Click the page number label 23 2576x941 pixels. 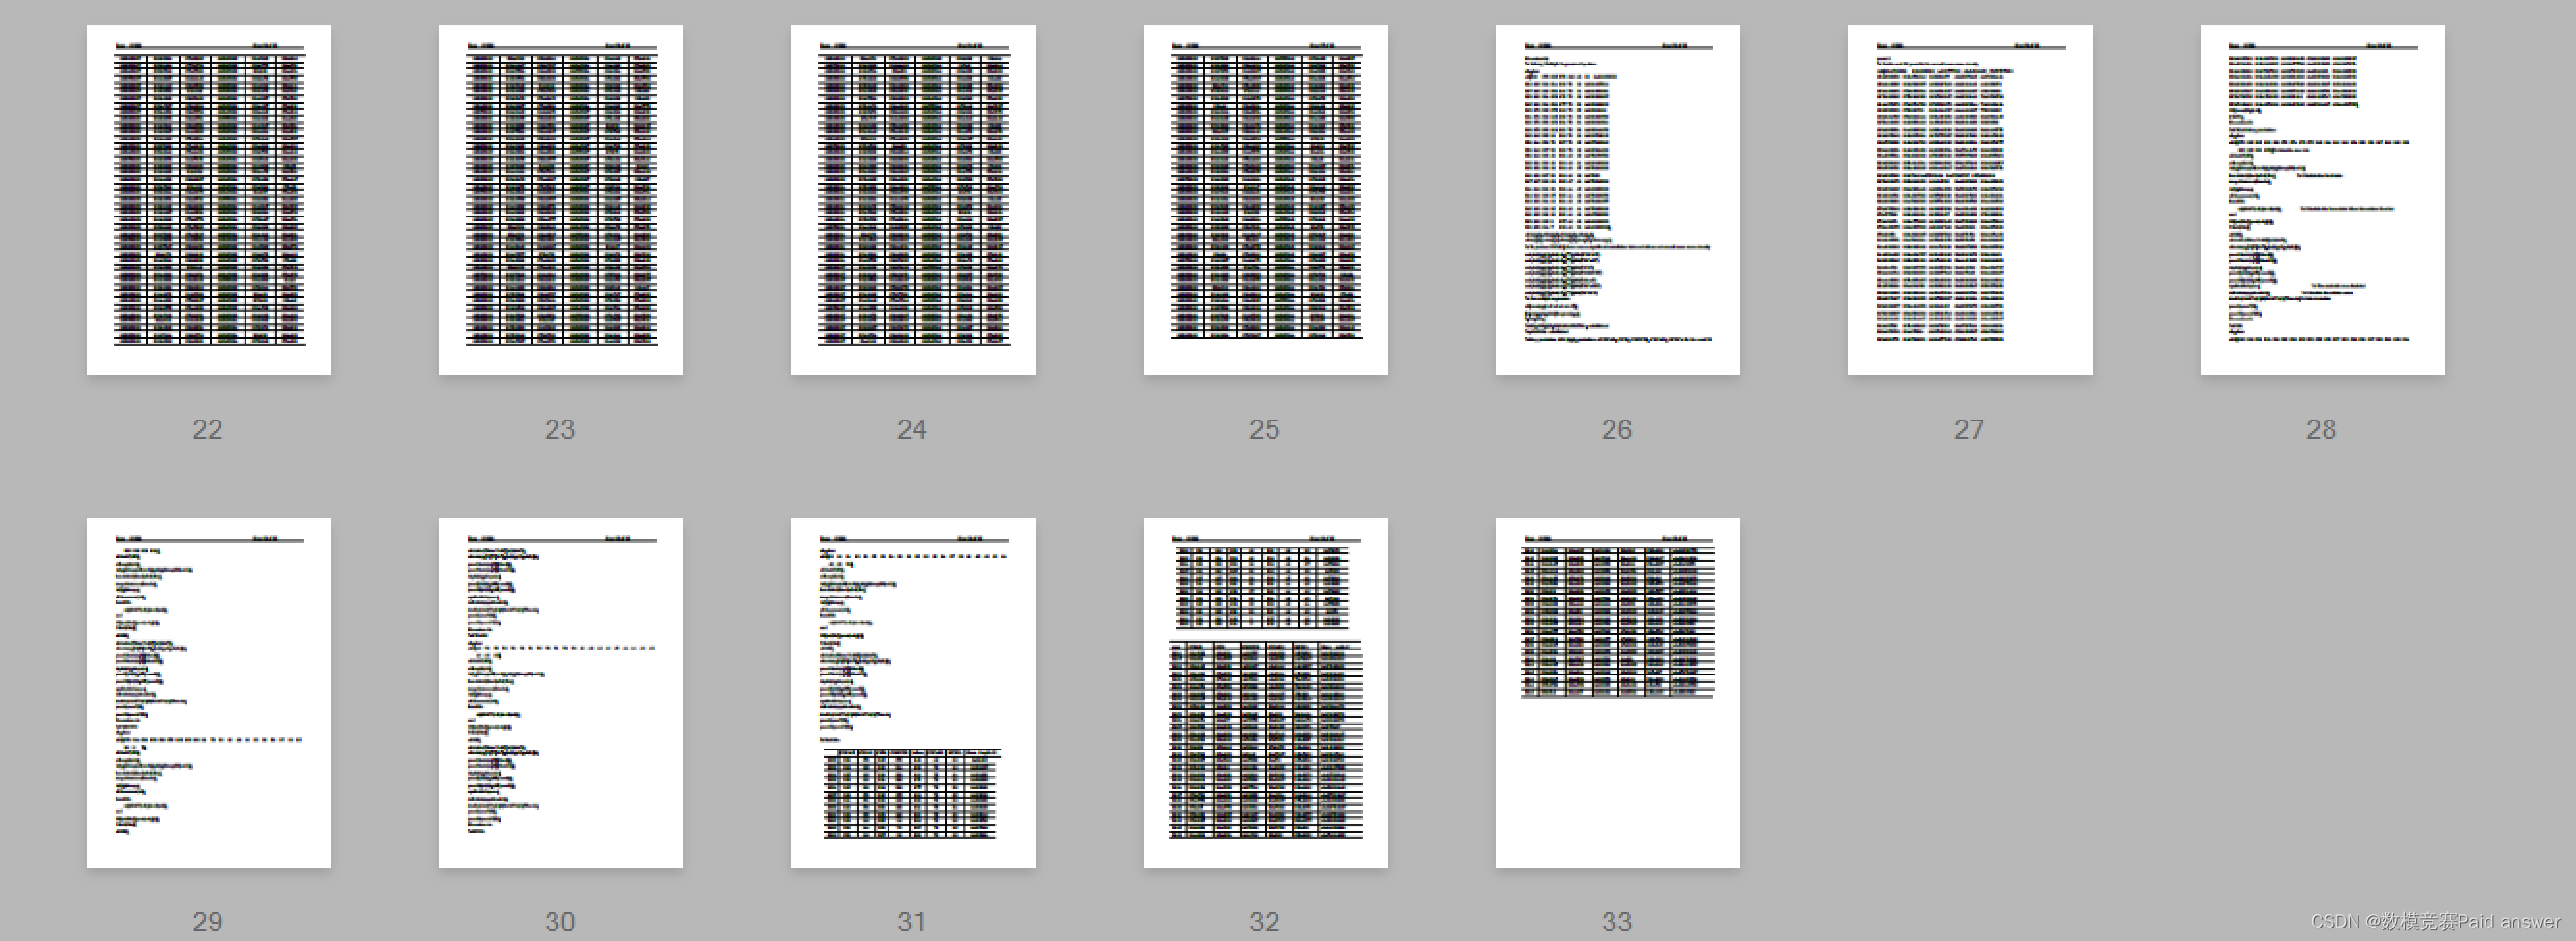[560, 429]
